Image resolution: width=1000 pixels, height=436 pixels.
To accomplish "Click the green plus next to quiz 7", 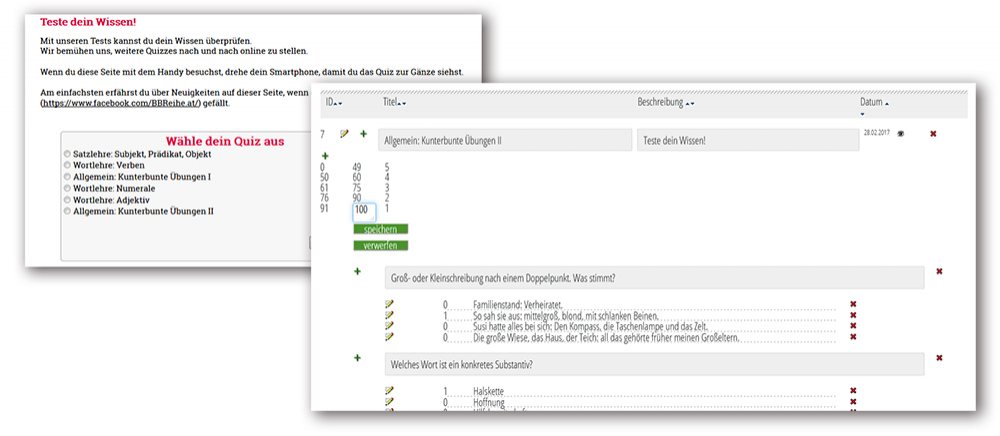I will coord(363,134).
